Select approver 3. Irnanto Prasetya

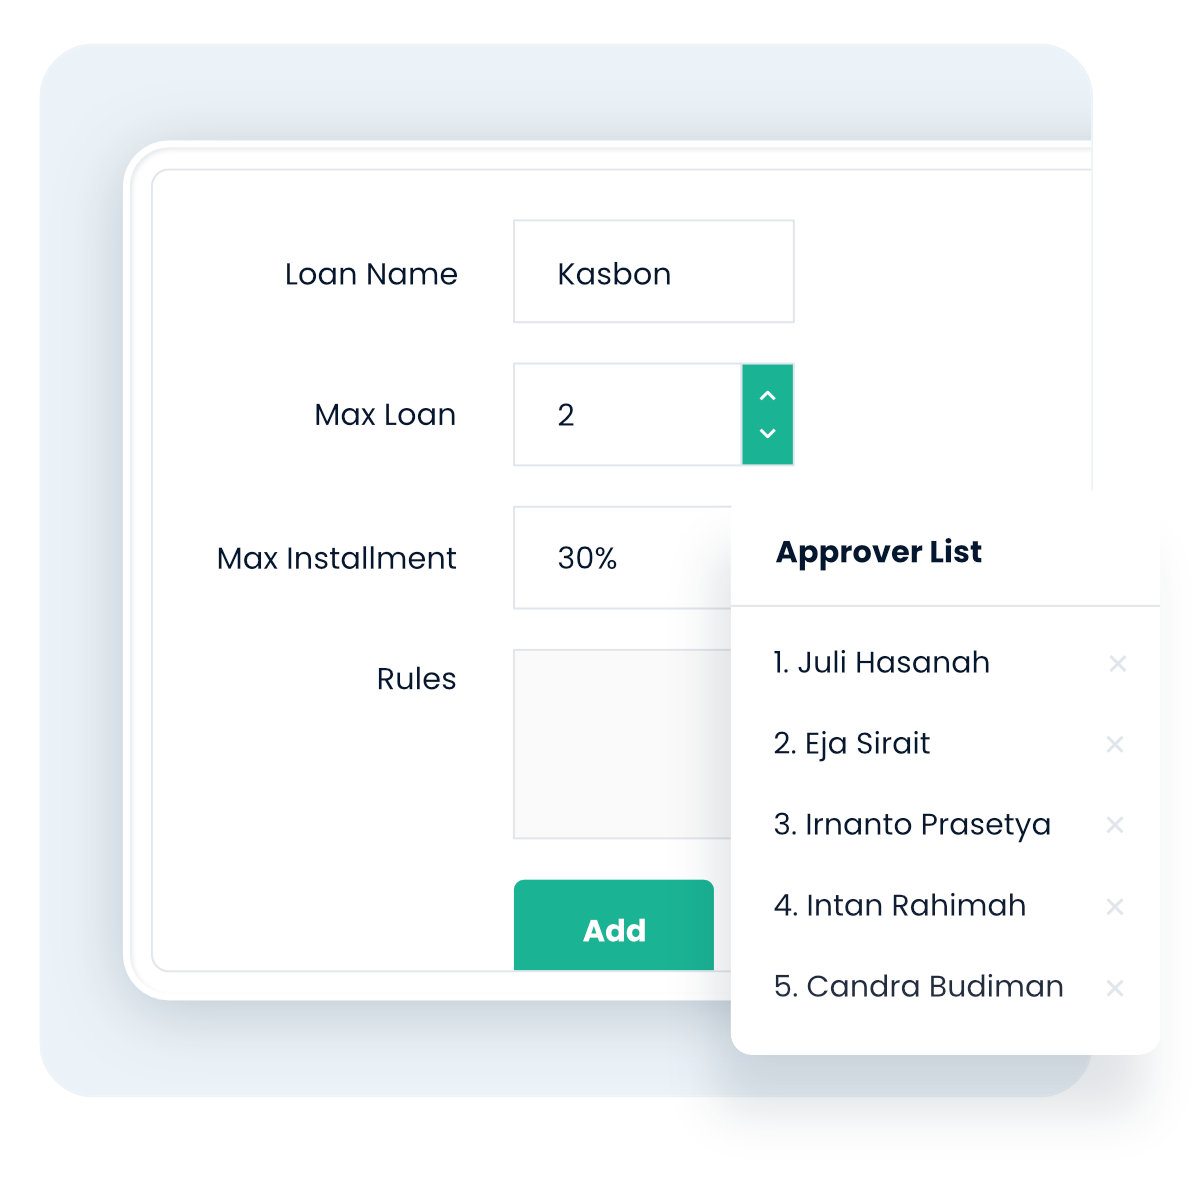(911, 825)
